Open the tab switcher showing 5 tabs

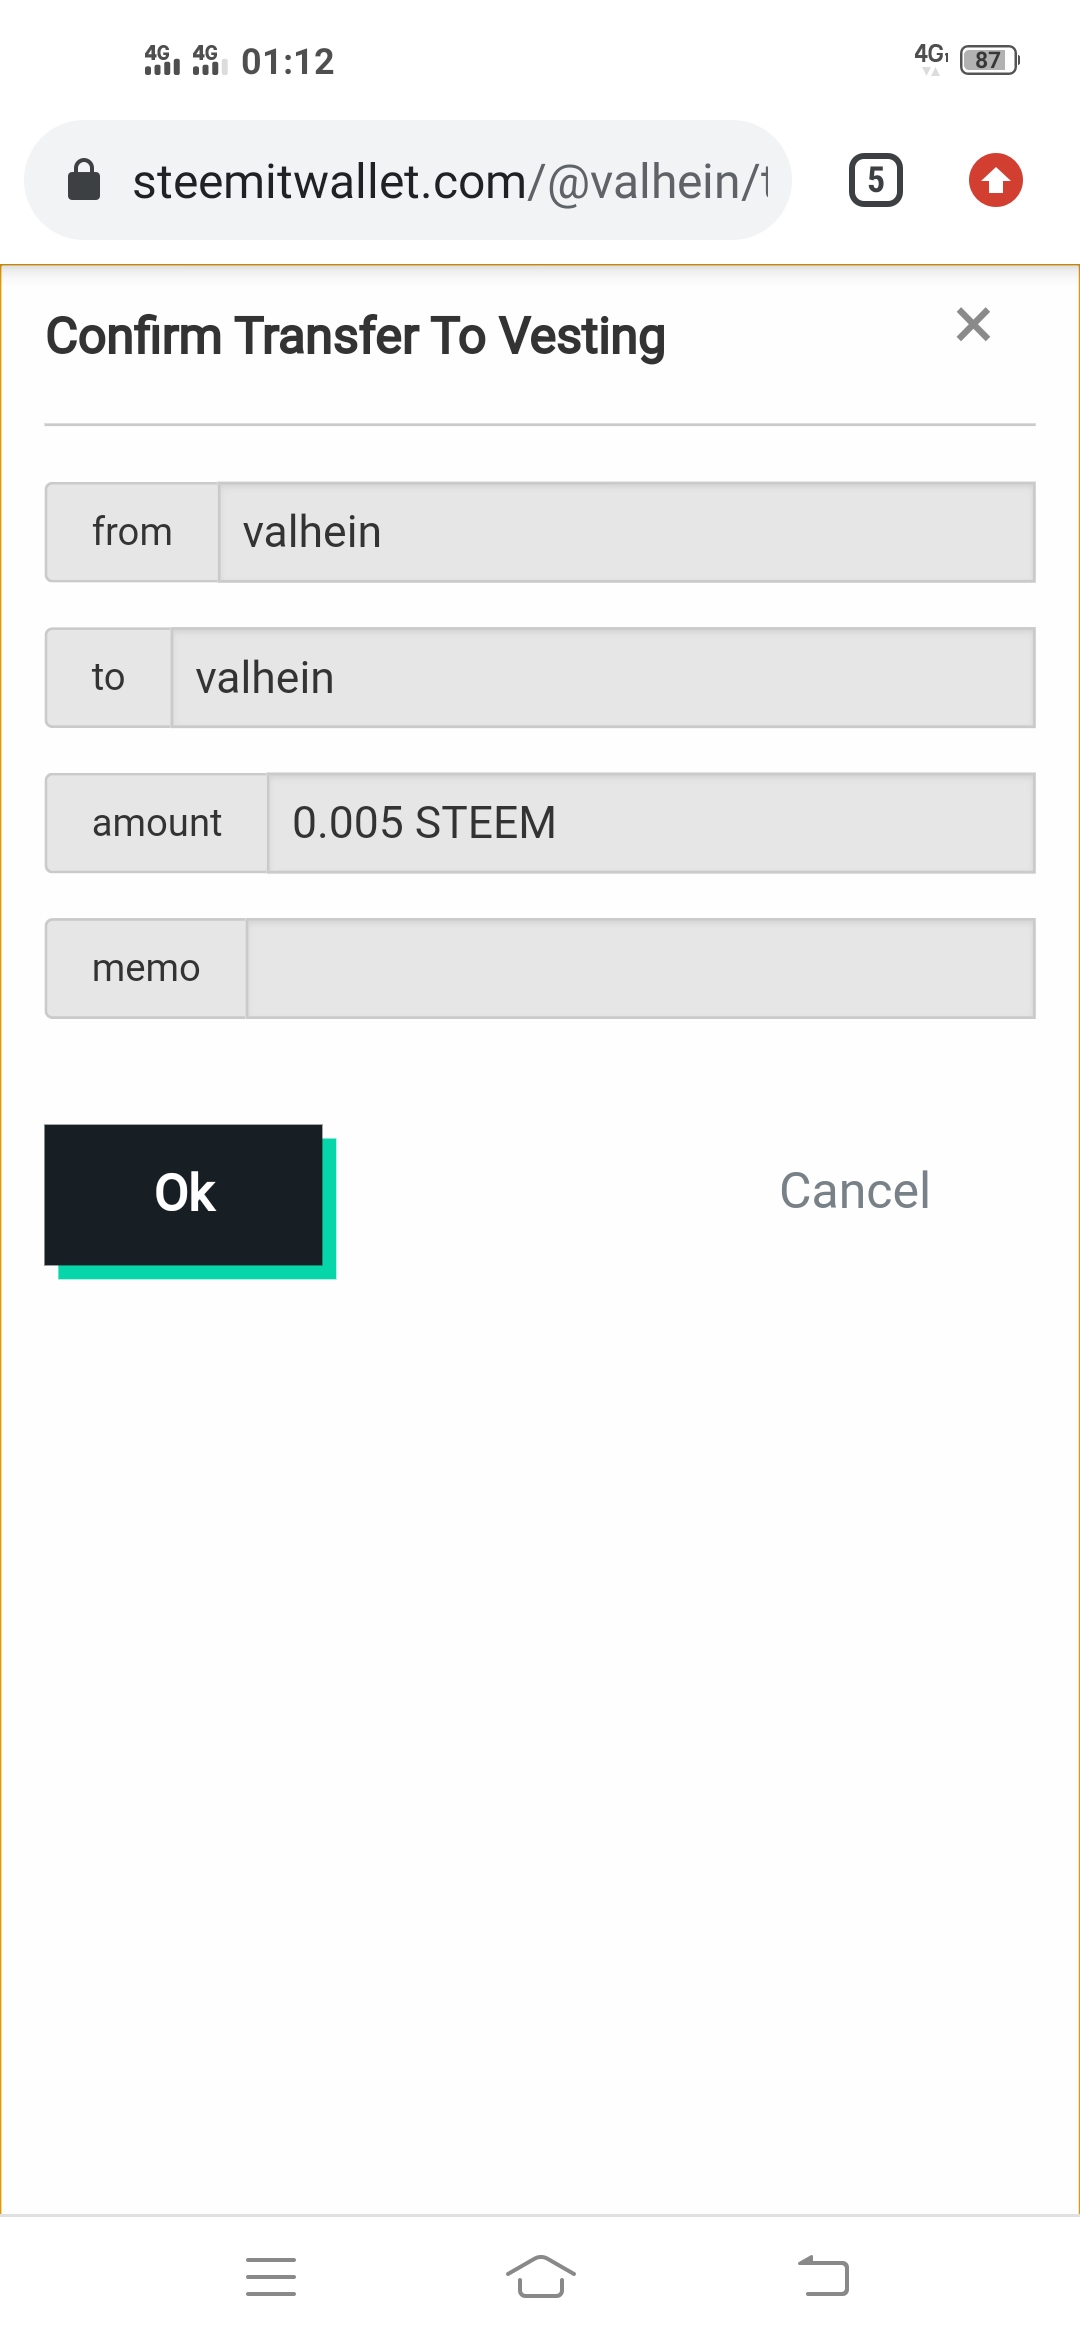click(x=876, y=180)
